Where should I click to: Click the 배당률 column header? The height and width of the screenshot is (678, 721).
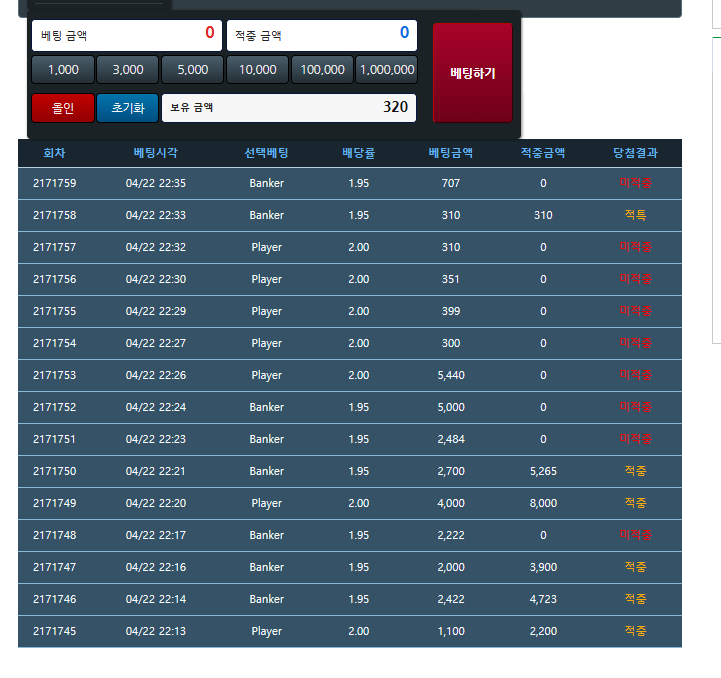pyautogui.click(x=358, y=153)
